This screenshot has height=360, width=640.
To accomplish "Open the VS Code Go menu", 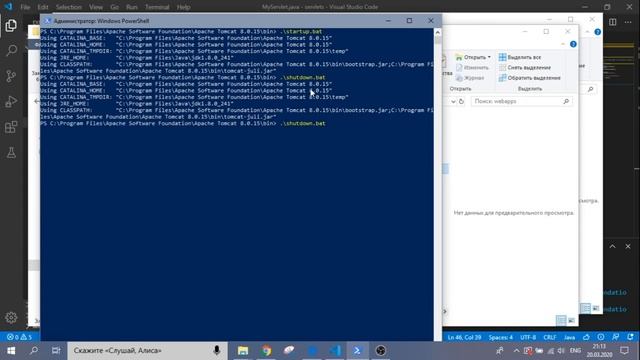I will pos(115,7).
